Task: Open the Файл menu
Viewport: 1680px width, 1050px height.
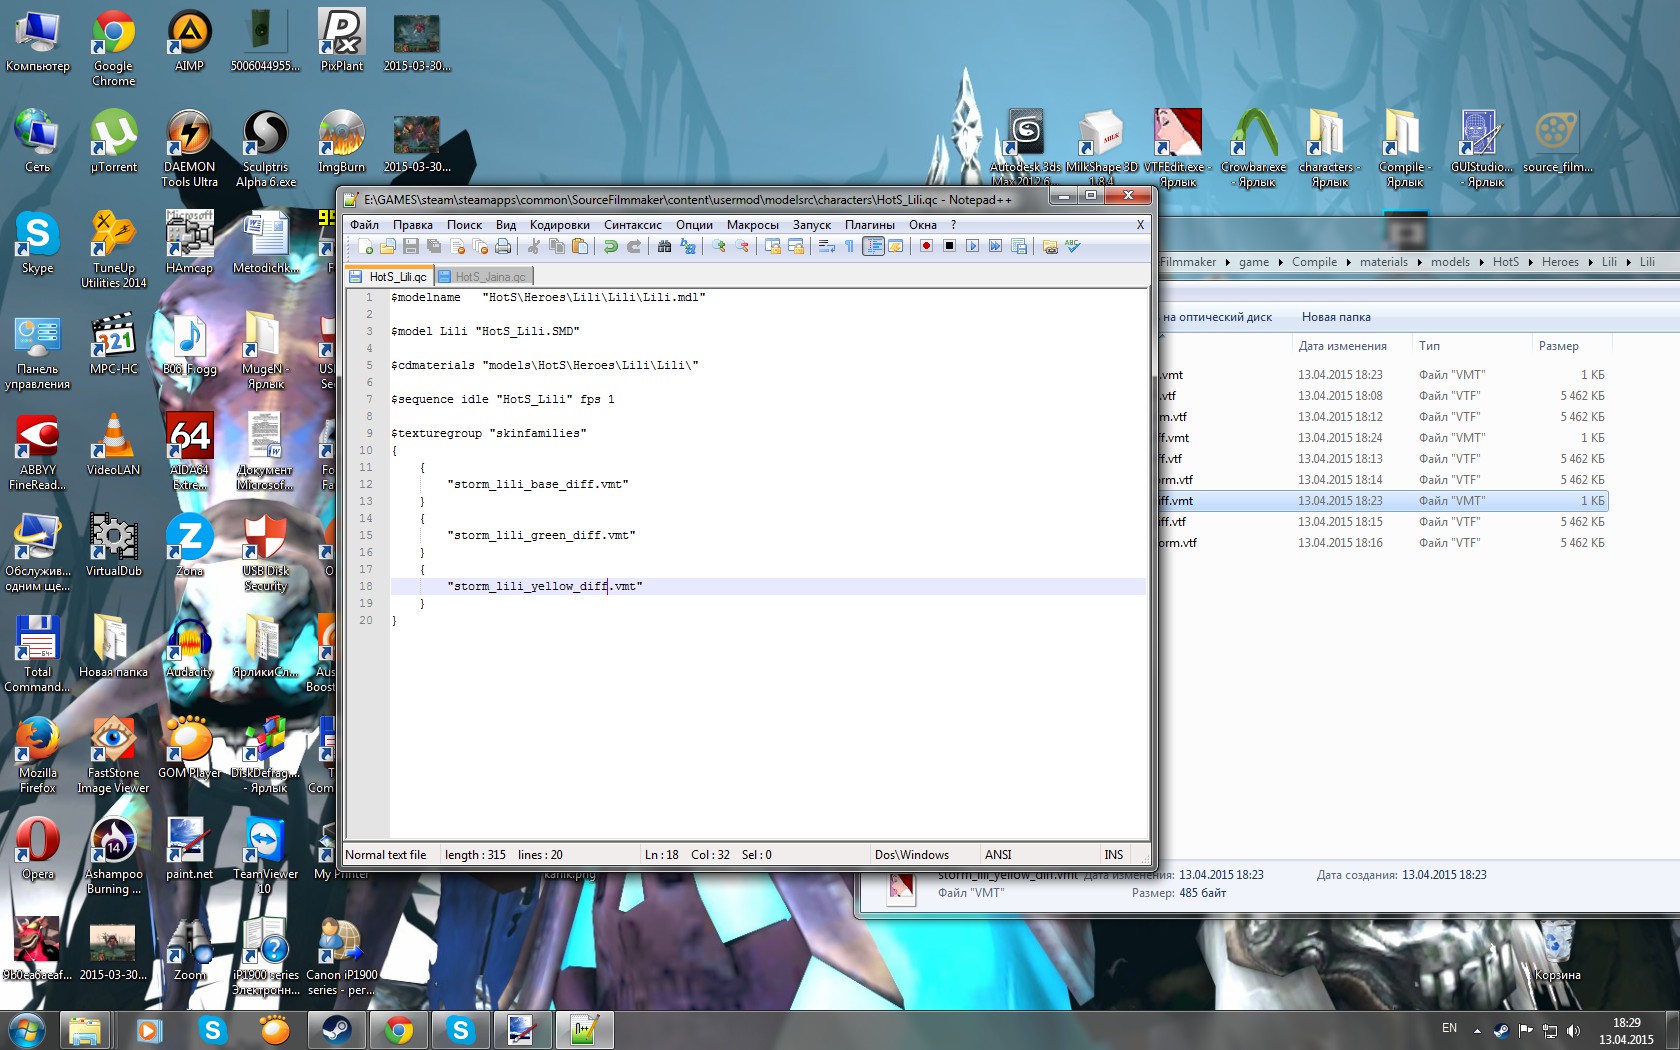Action: tap(364, 225)
